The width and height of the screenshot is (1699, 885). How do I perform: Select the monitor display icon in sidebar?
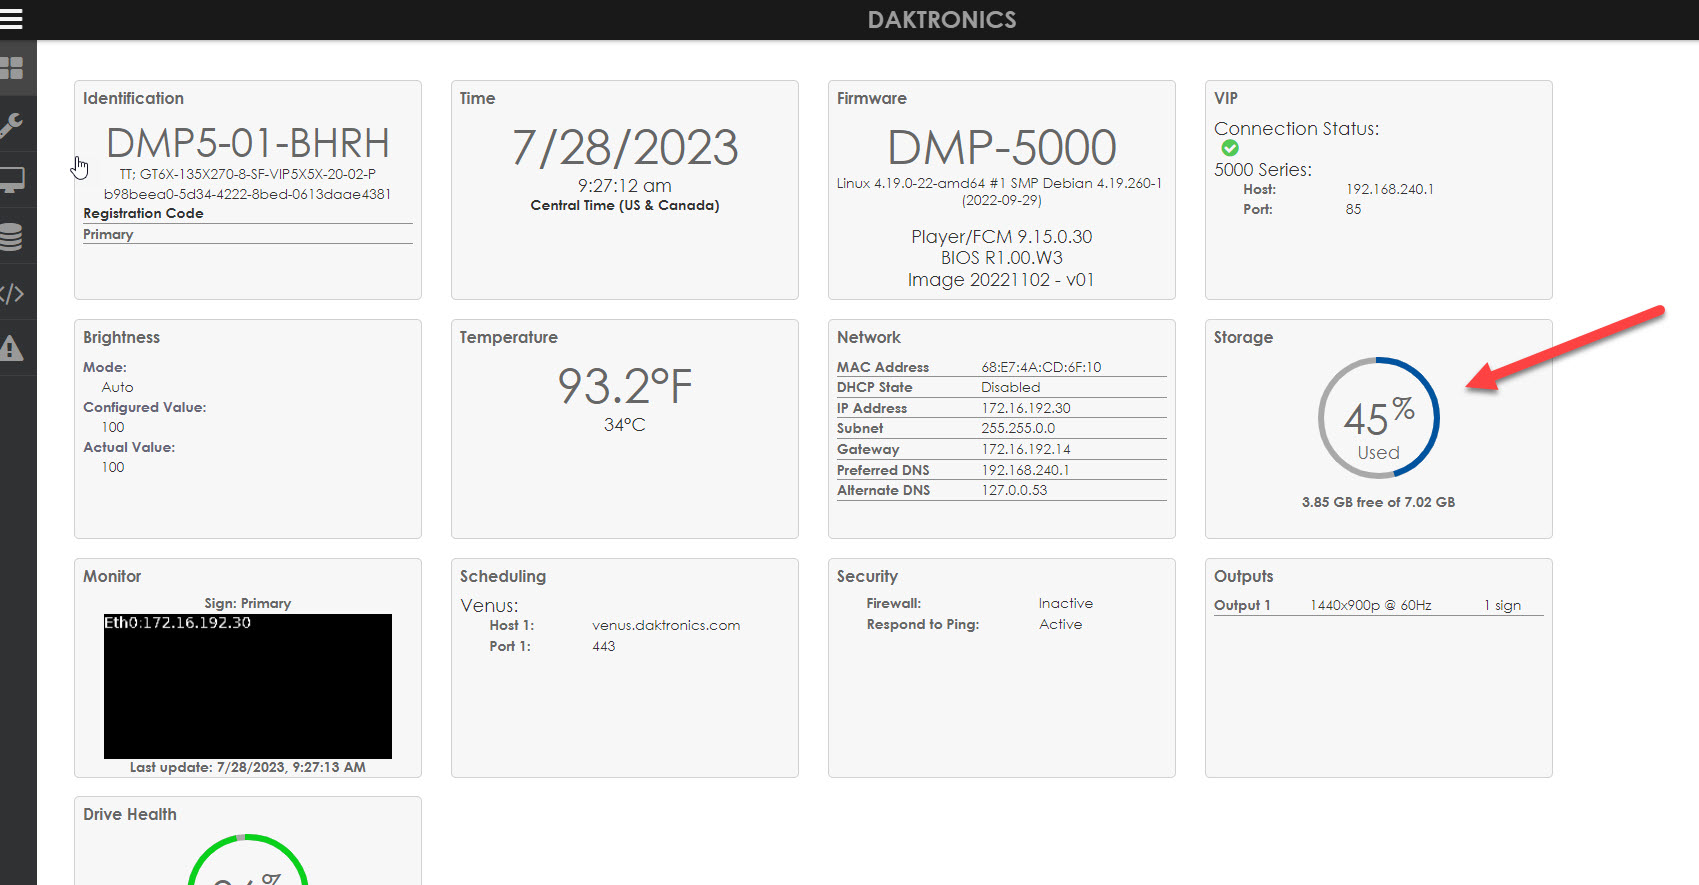click(x=12, y=180)
